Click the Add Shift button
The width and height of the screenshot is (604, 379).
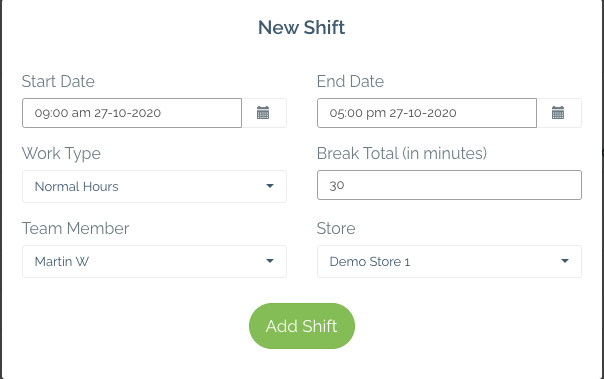[302, 326]
